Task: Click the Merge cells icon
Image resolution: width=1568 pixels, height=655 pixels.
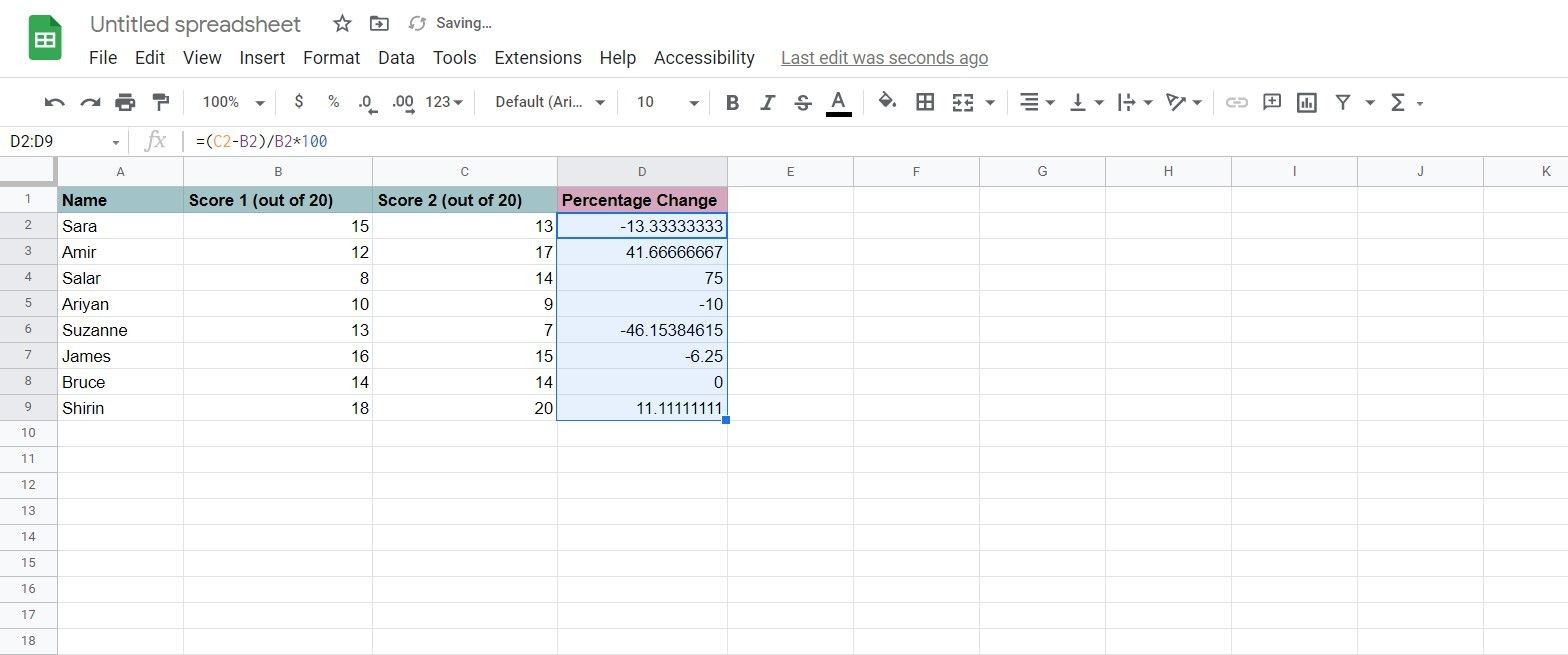Action: [963, 102]
